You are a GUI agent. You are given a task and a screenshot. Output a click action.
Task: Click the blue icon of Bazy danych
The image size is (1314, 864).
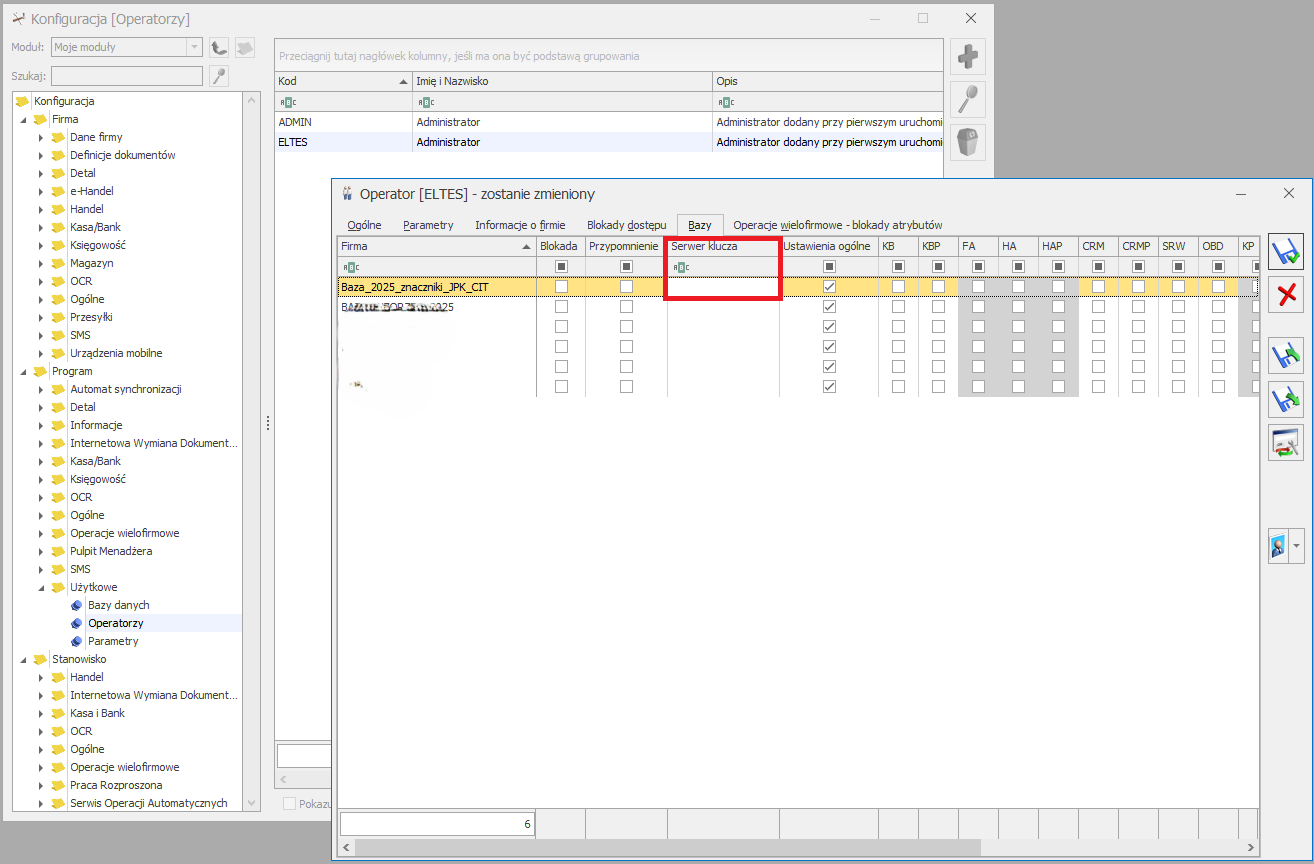(x=77, y=605)
